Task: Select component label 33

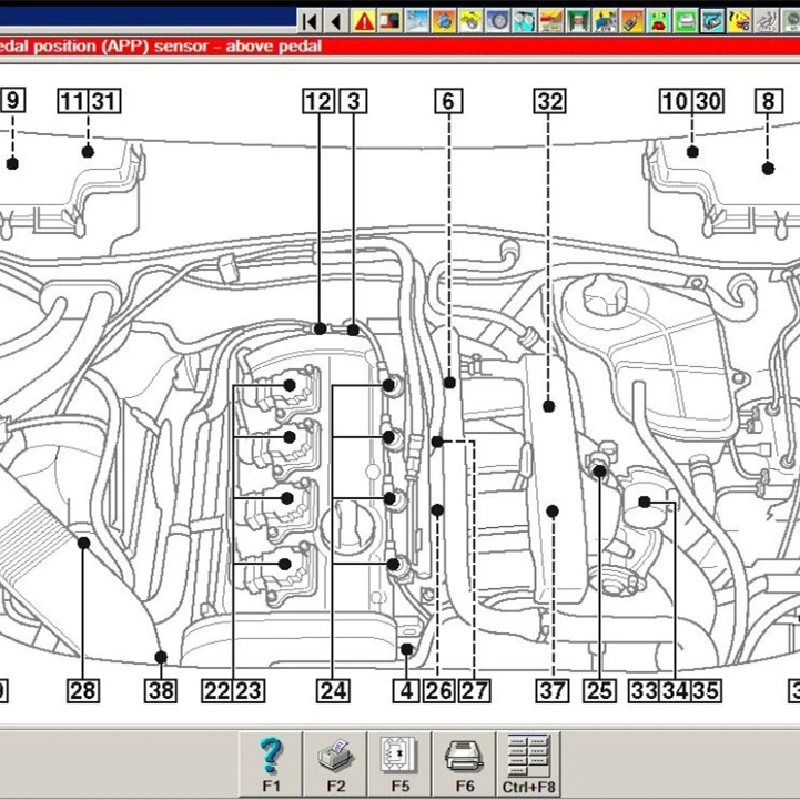Action: coord(644,690)
